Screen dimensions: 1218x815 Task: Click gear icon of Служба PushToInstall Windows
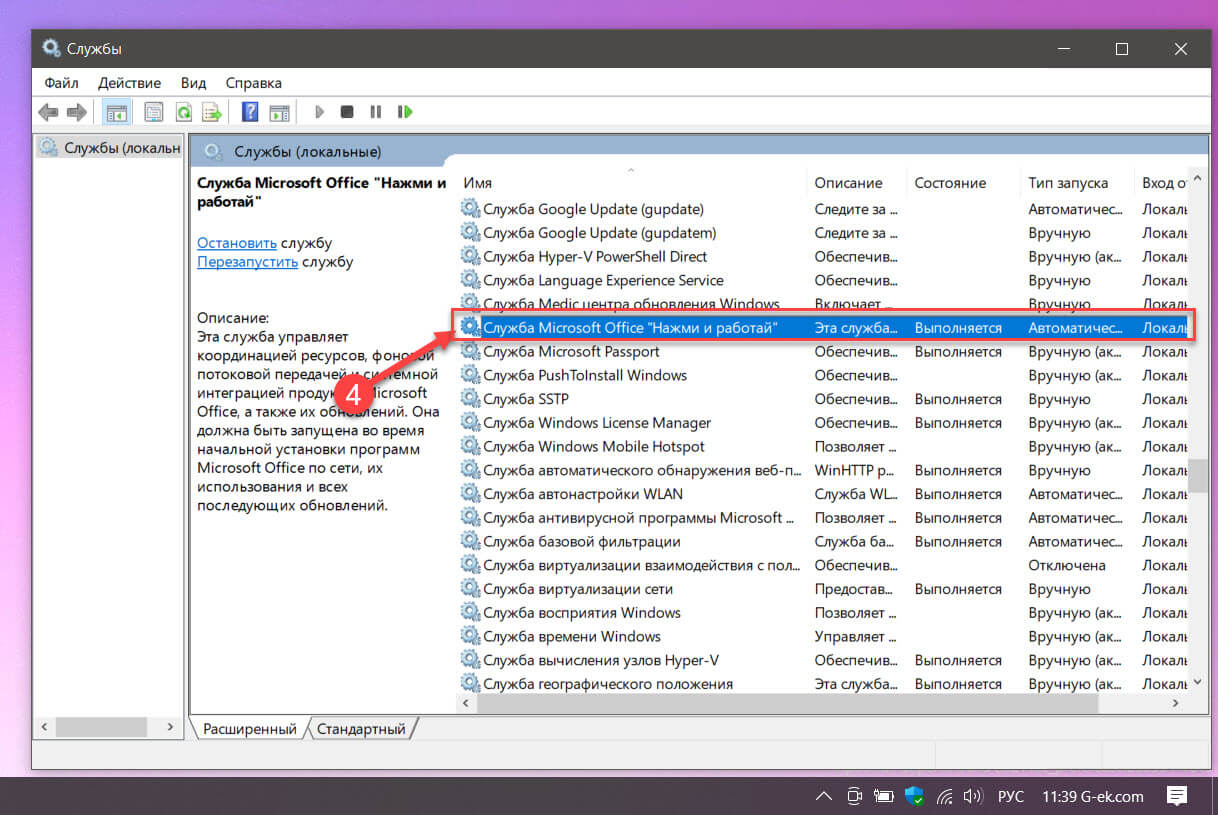[x=470, y=376]
